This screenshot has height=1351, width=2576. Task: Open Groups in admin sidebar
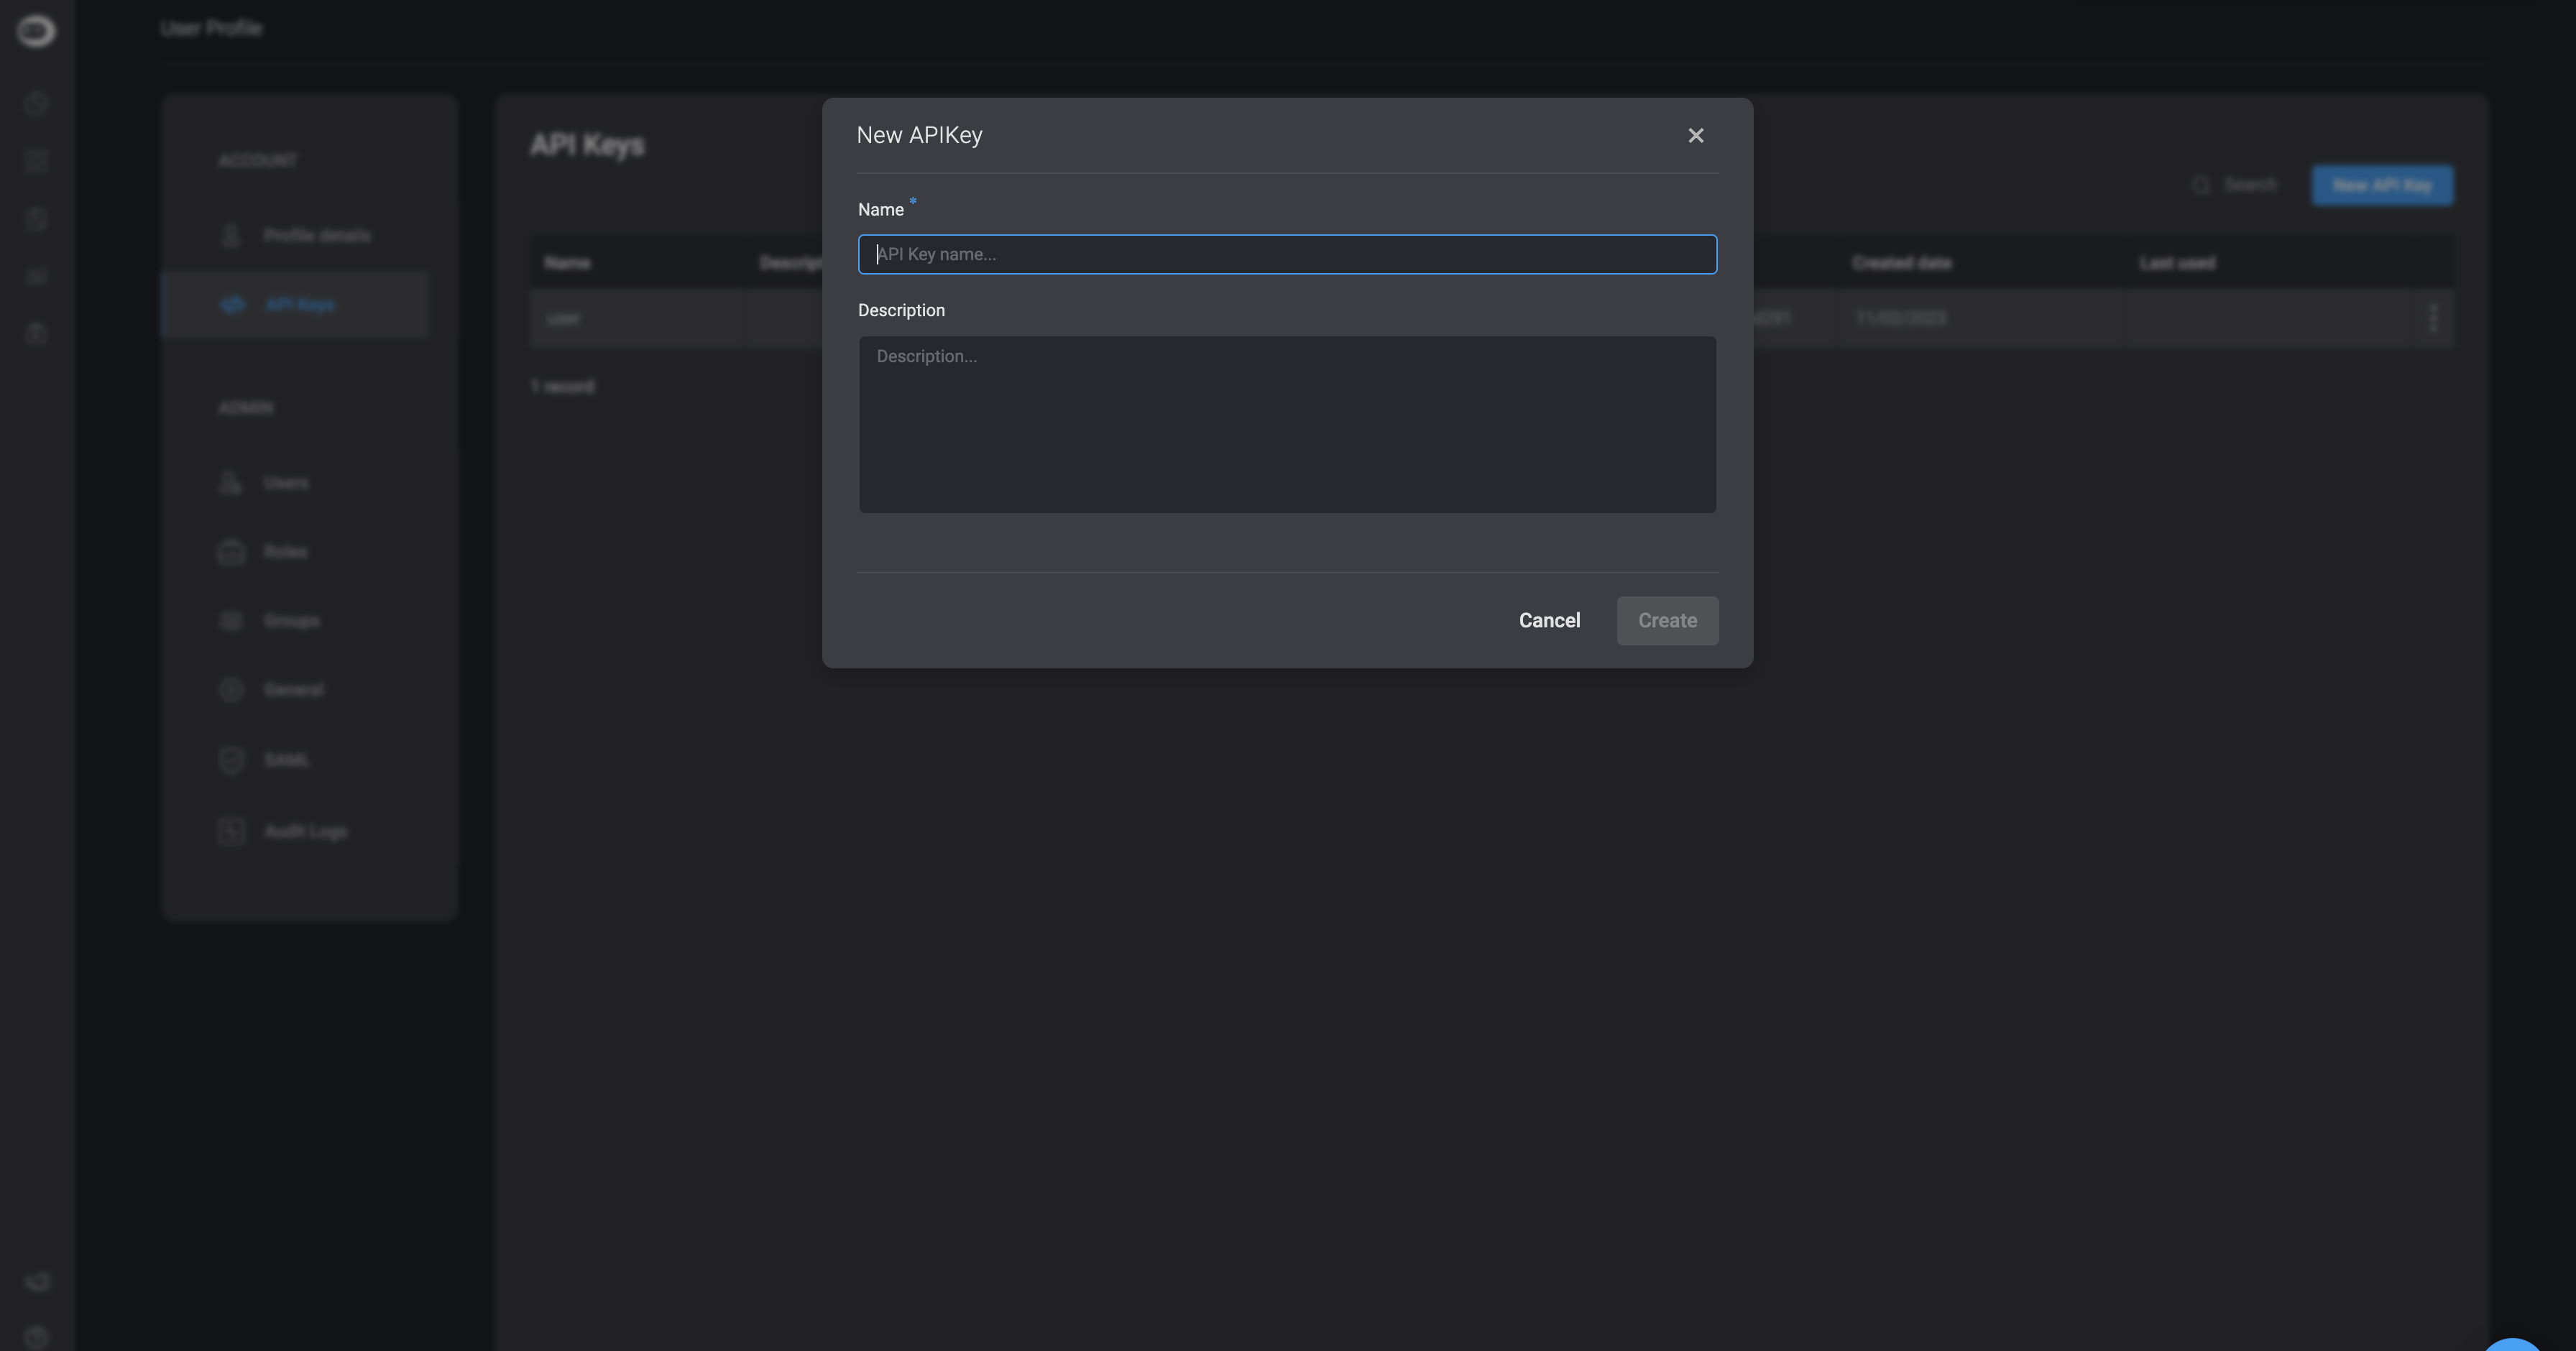click(x=291, y=621)
